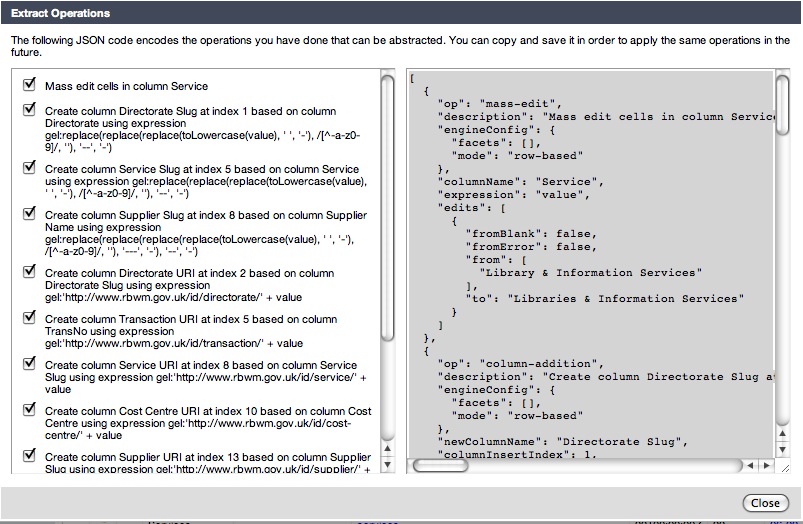This screenshot has width=803, height=524.
Task: Click JSON line "fromBlank": false
Action: coord(531,234)
